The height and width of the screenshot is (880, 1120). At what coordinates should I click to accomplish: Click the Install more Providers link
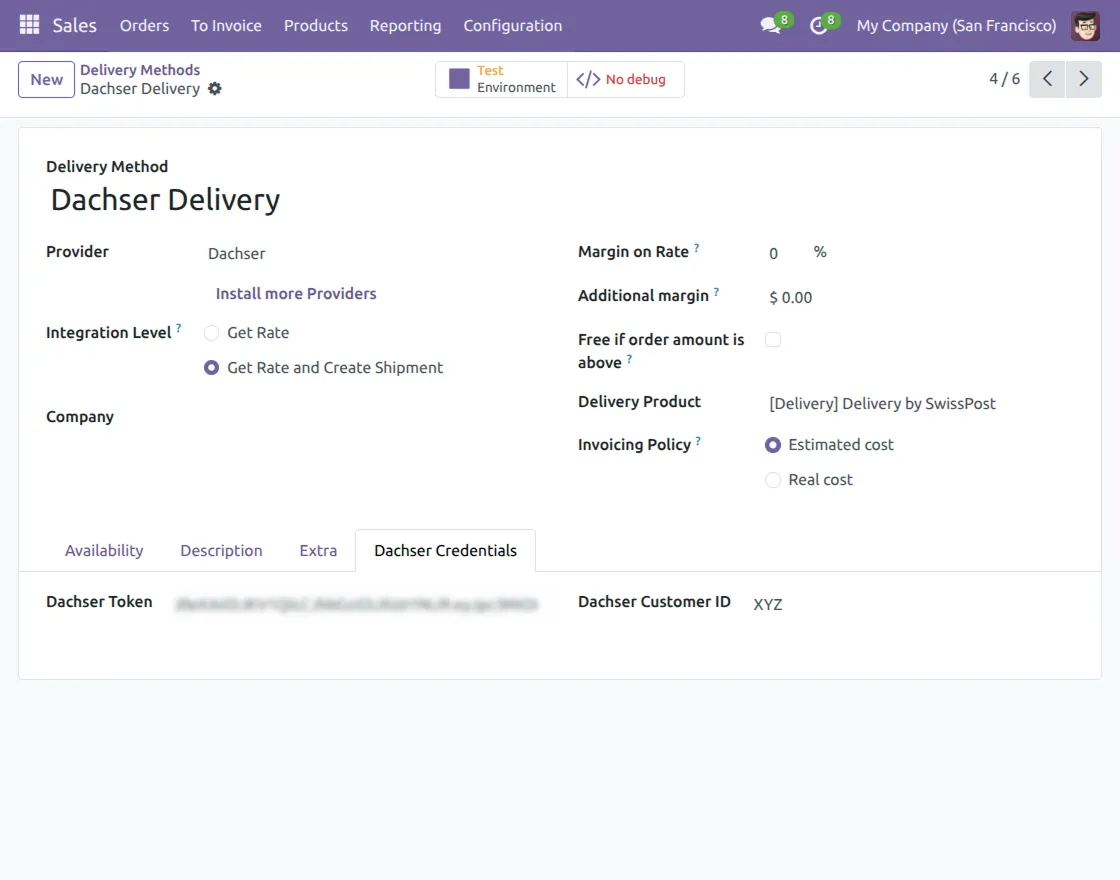(x=296, y=294)
